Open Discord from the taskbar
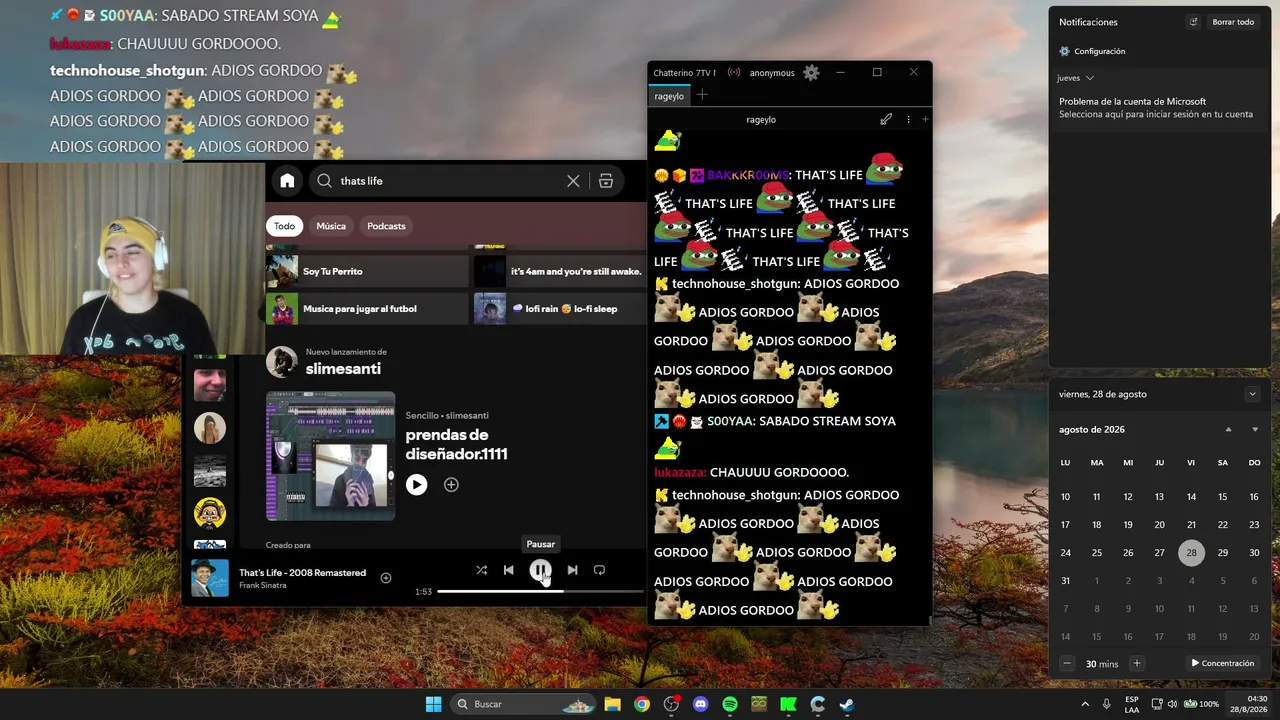The width and height of the screenshot is (1280, 720). (x=700, y=704)
